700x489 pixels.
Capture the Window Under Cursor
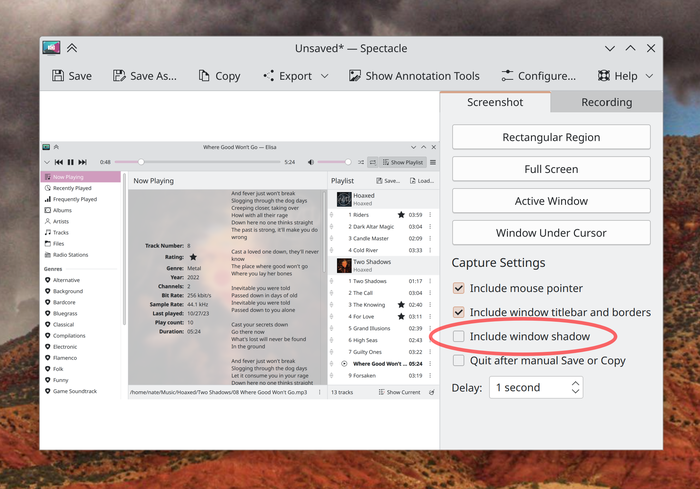551,233
